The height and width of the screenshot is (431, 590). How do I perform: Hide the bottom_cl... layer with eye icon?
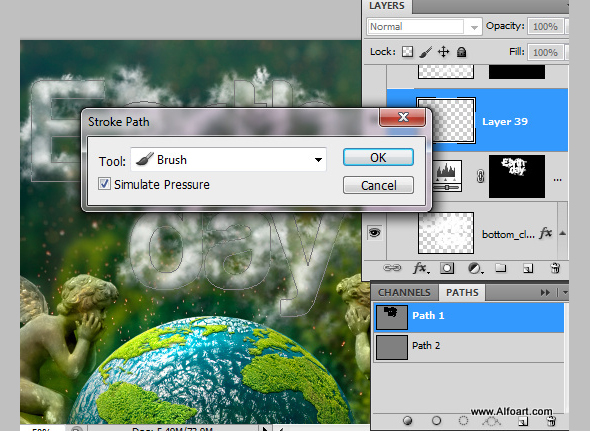374,233
